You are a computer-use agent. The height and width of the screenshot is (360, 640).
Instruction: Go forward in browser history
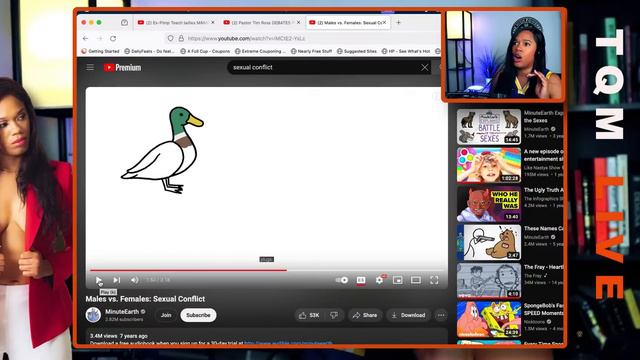(100, 38)
